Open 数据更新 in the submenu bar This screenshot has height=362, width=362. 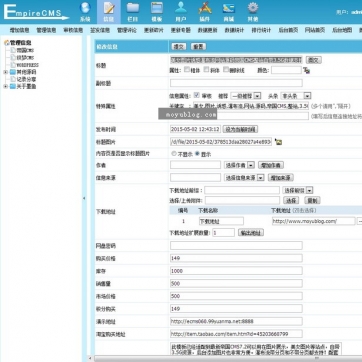207,30
